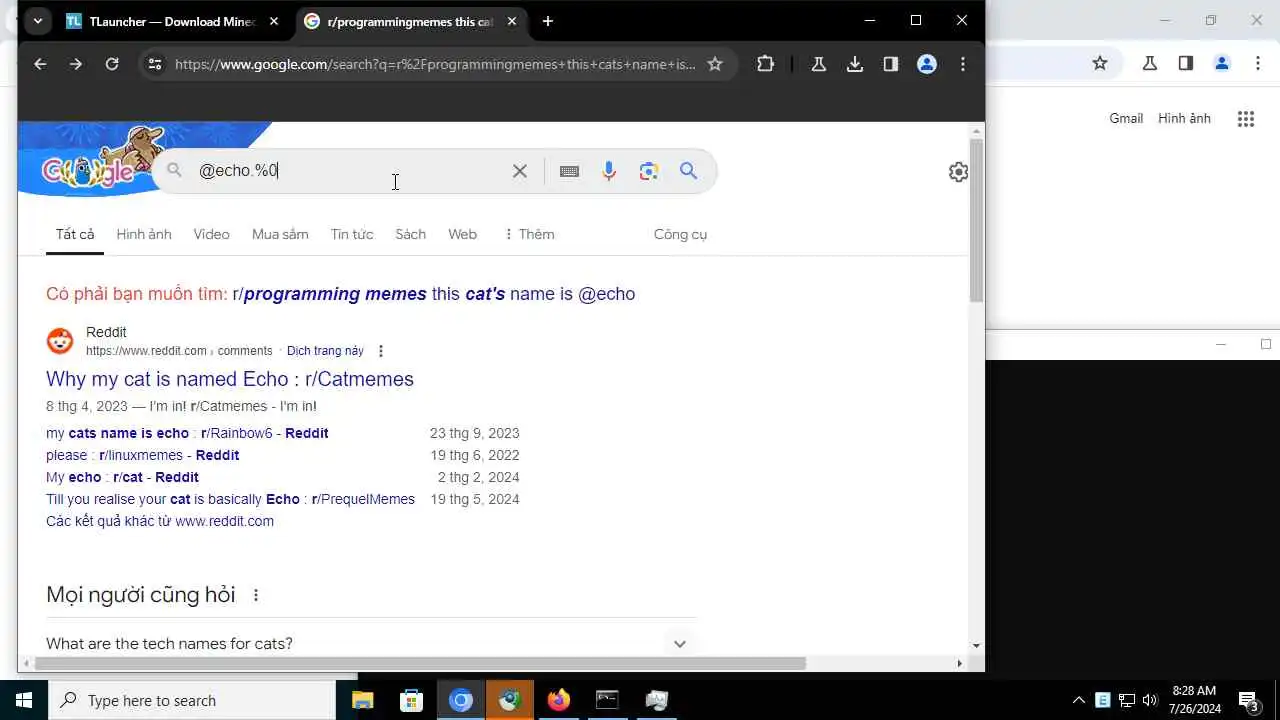Close the r/programmingmemes search tab
This screenshot has width=1280, height=720.
click(512, 21)
